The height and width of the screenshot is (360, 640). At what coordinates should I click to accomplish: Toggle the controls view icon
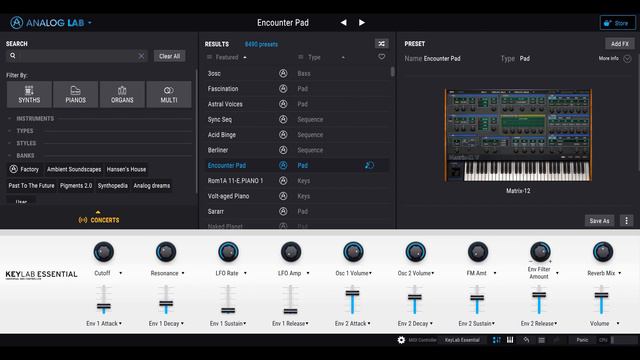pos(496,340)
